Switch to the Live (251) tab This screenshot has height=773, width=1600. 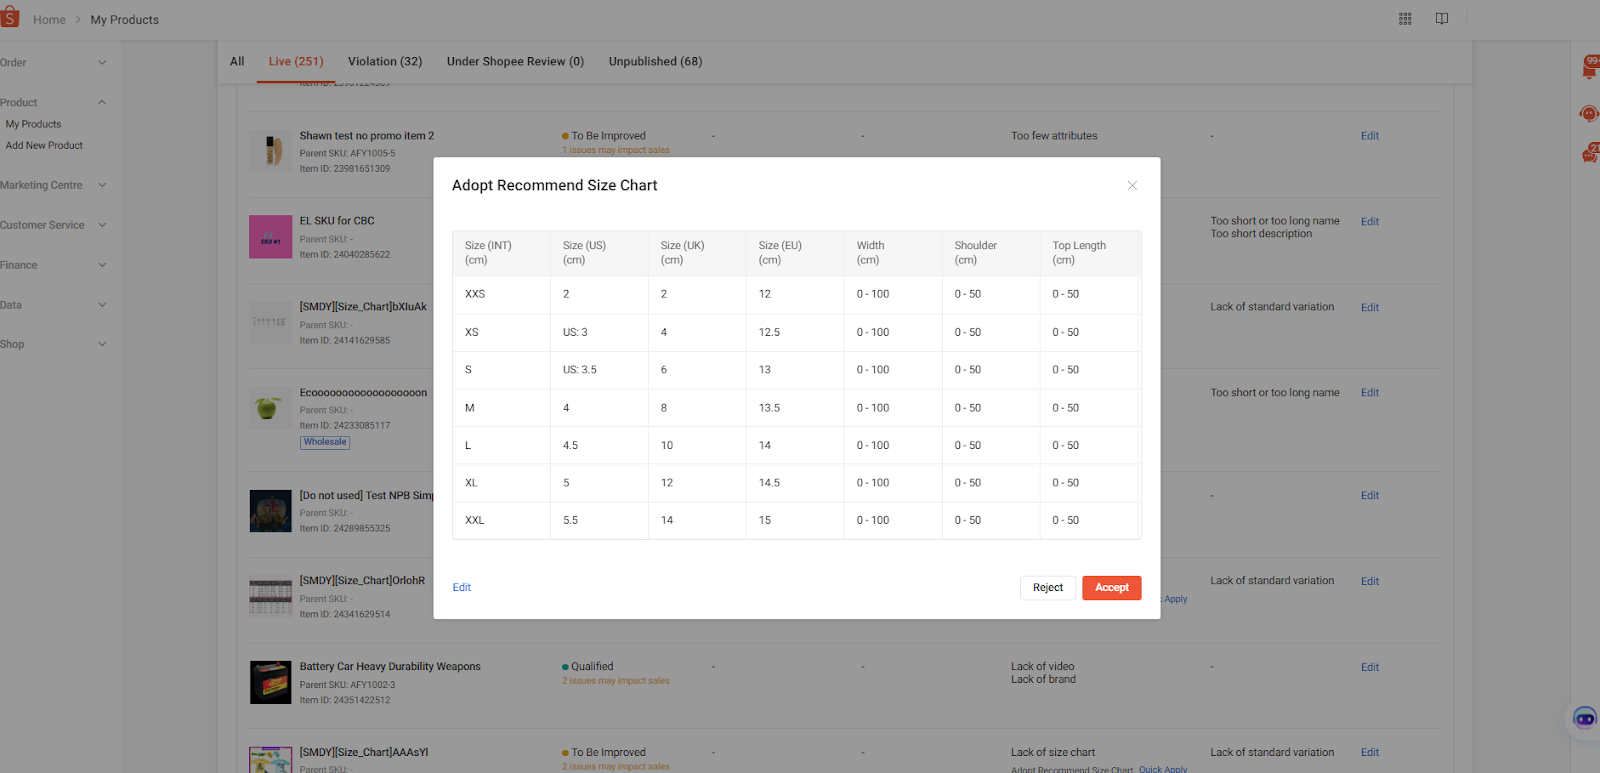pyautogui.click(x=296, y=62)
